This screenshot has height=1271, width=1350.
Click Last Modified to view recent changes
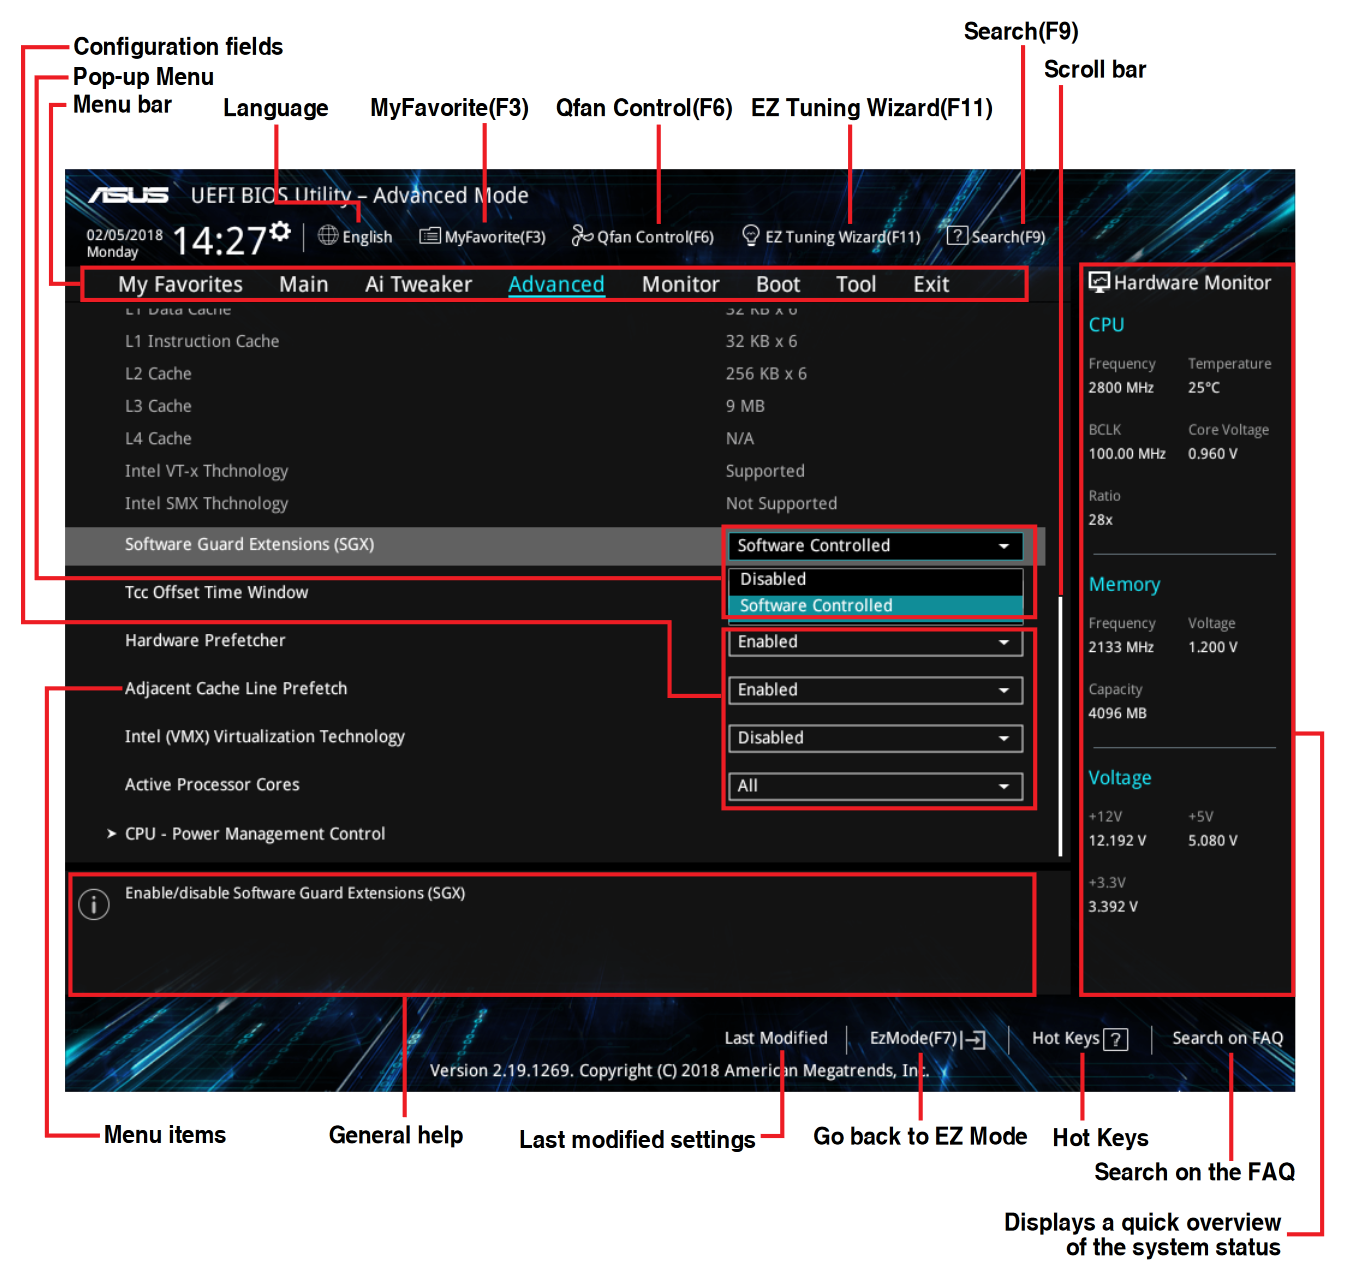click(x=776, y=1039)
